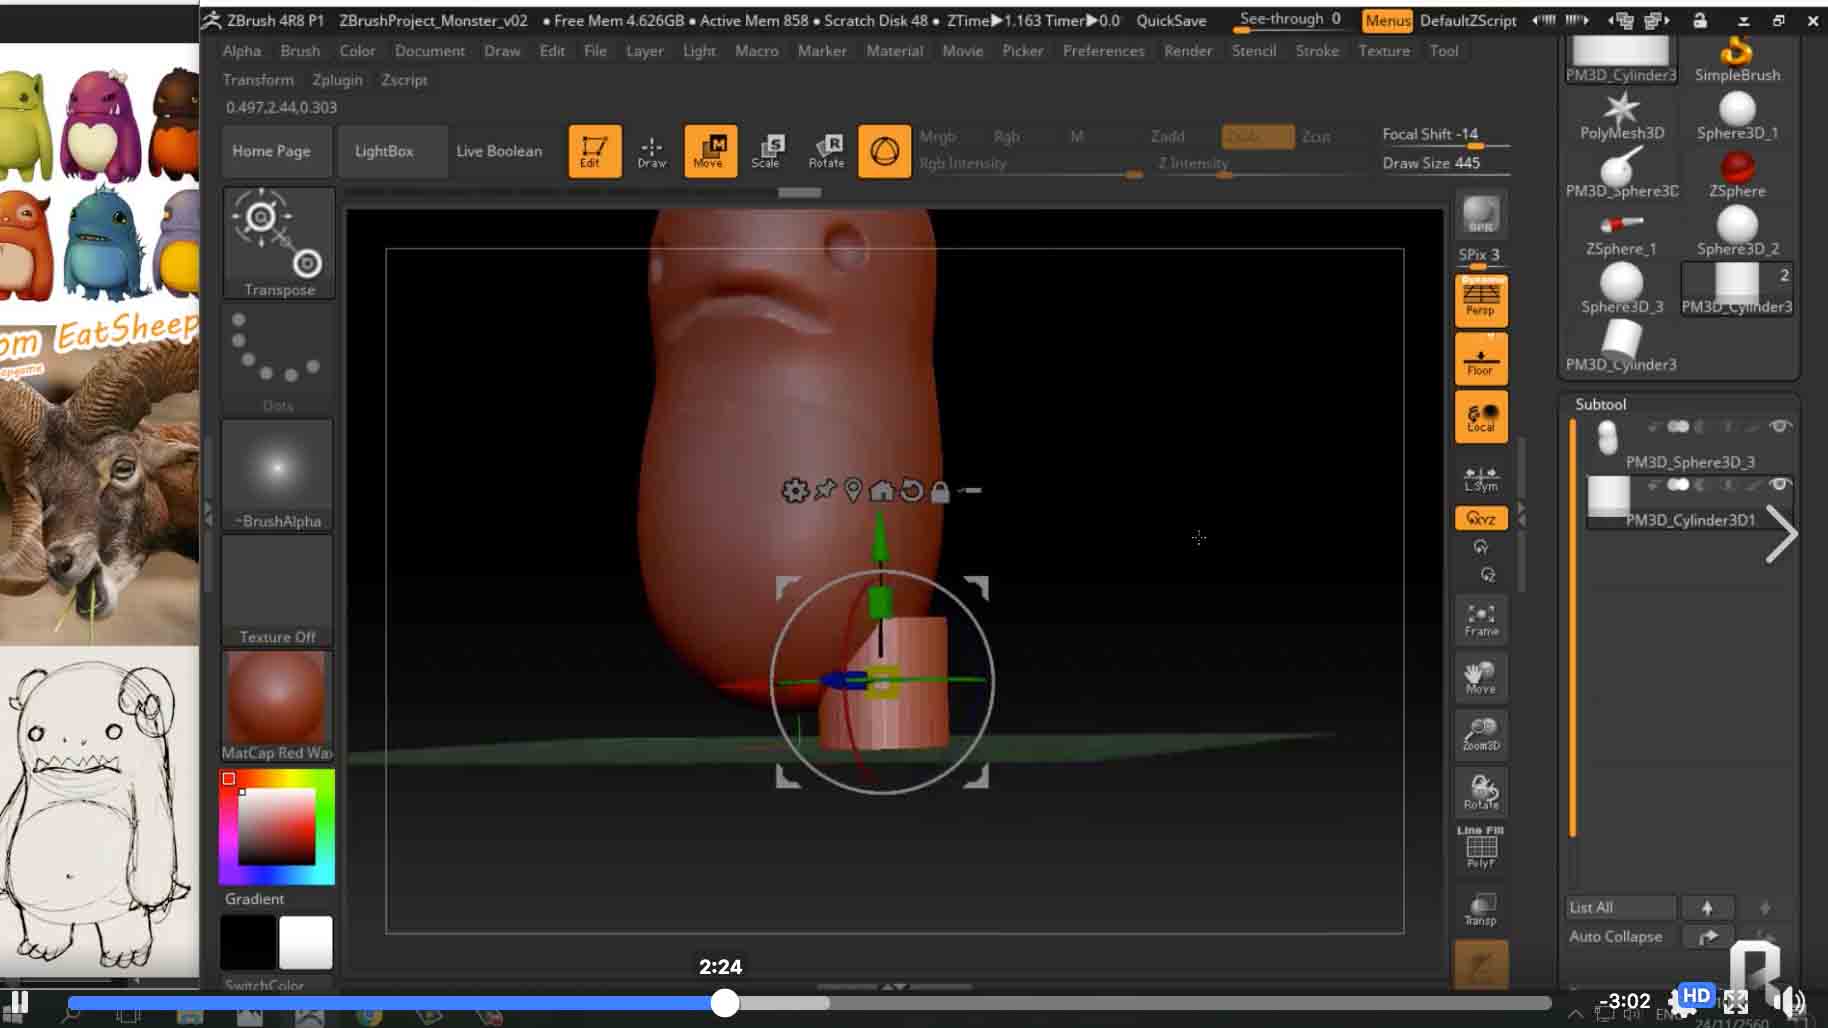Click the gizmo customize gear icon
The width and height of the screenshot is (1828, 1028).
795,491
